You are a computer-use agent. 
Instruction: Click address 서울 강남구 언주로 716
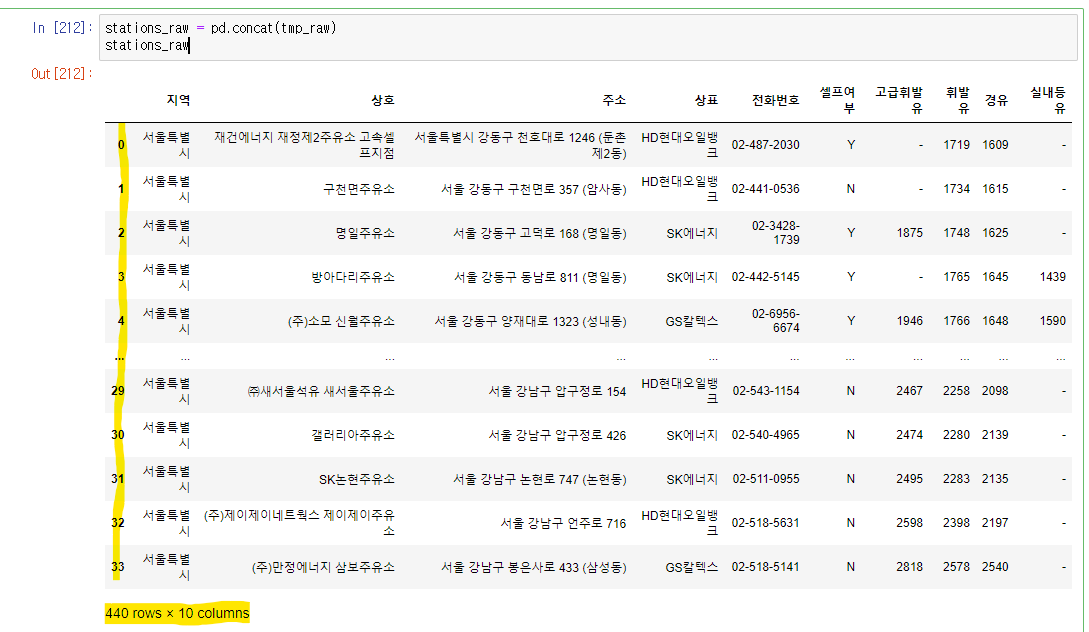pyautogui.click(x=563, y=523)
